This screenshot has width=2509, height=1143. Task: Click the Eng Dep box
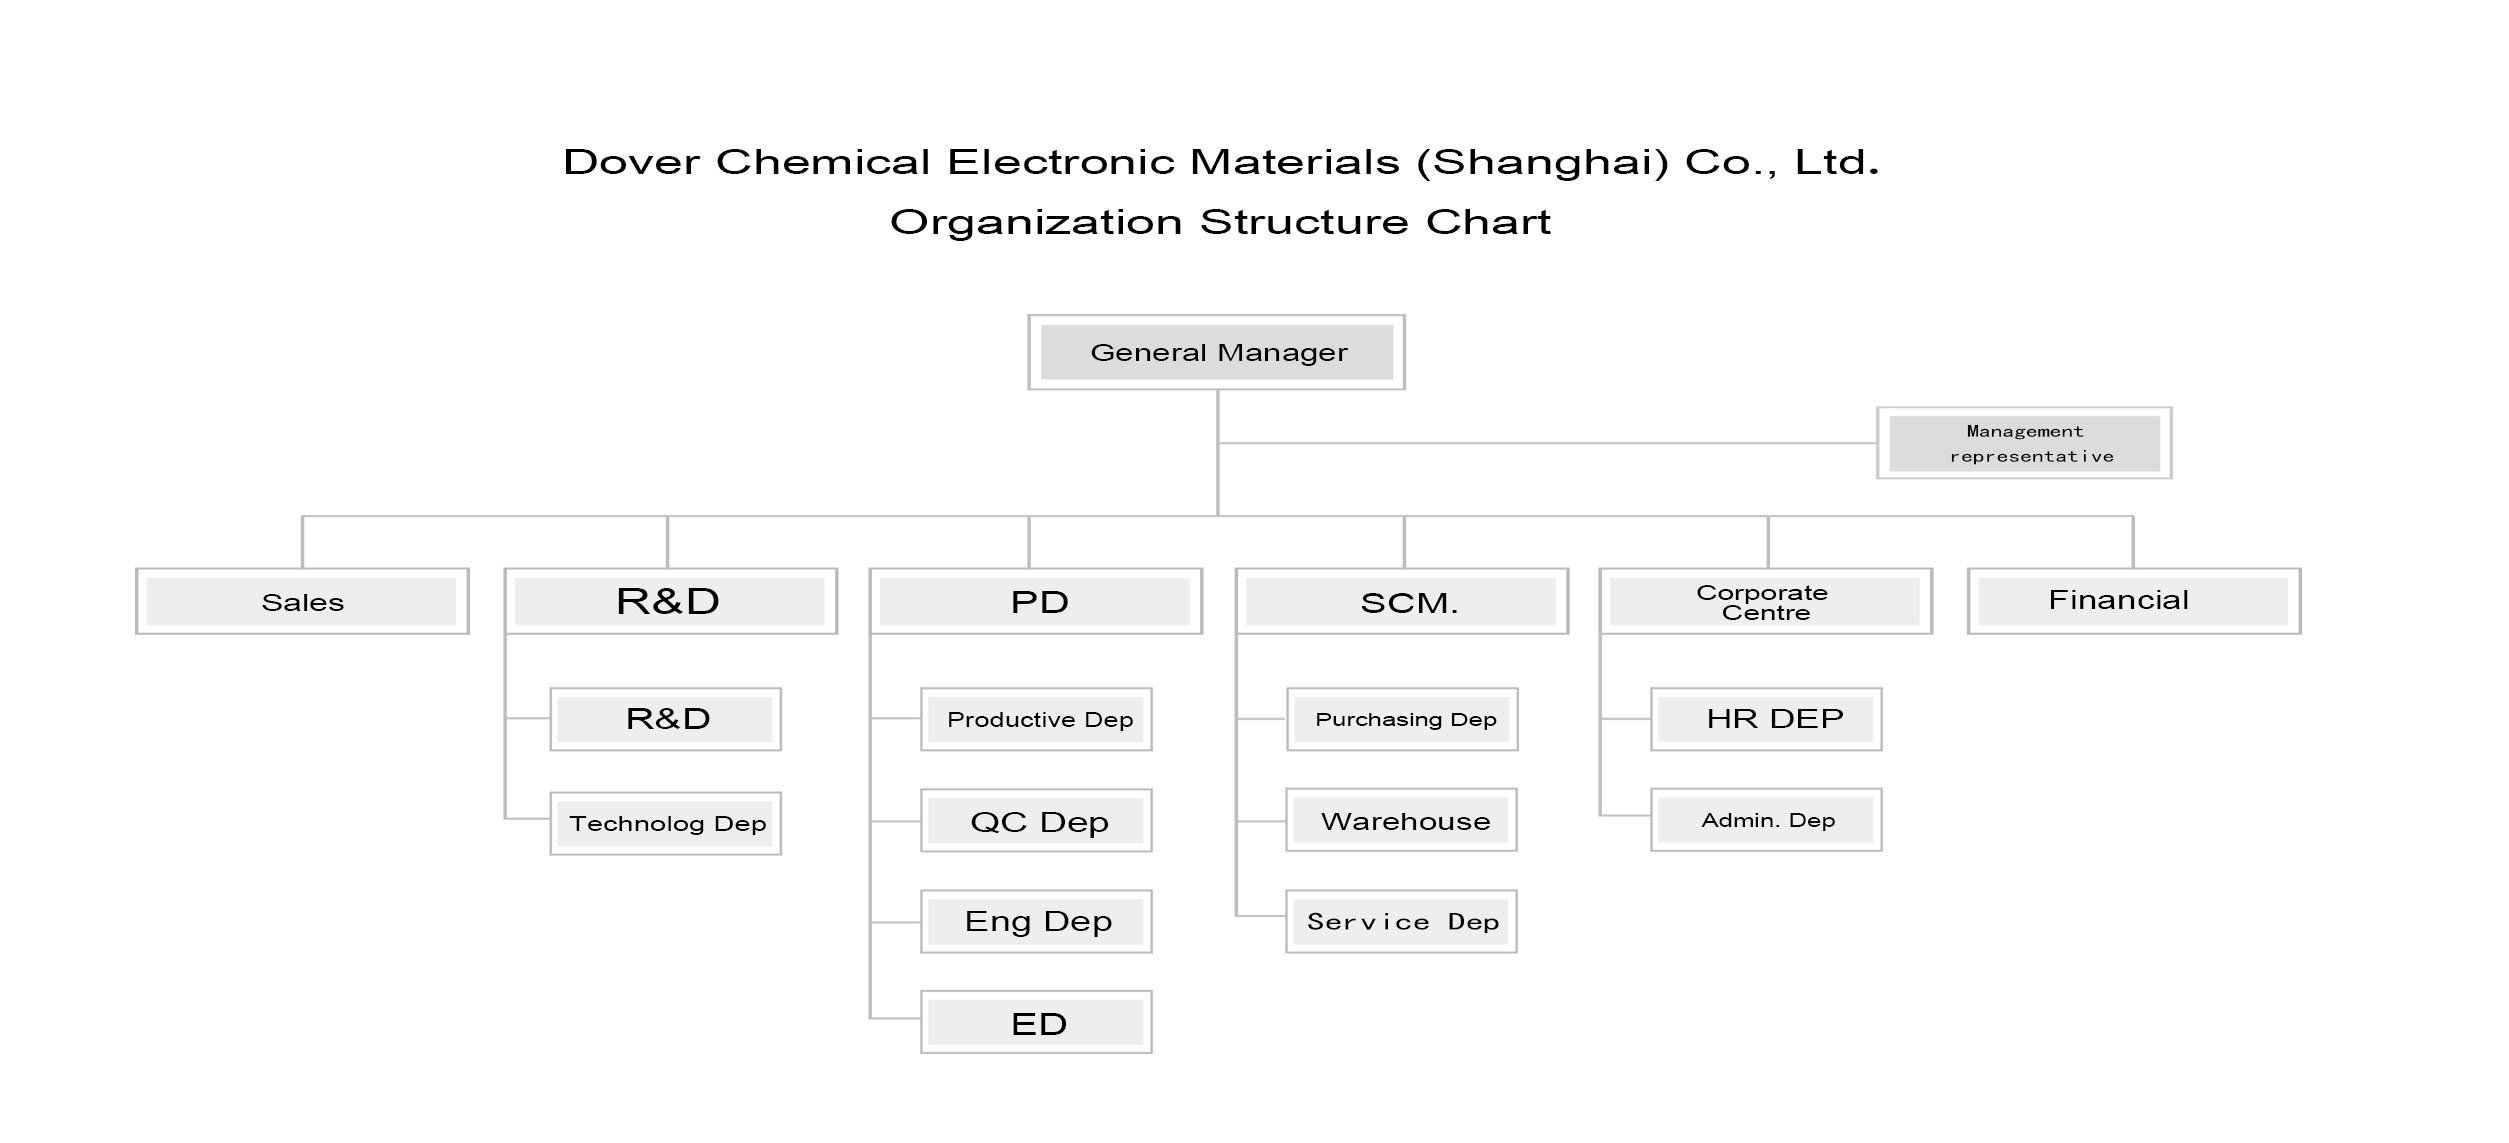coord(1036,922)
